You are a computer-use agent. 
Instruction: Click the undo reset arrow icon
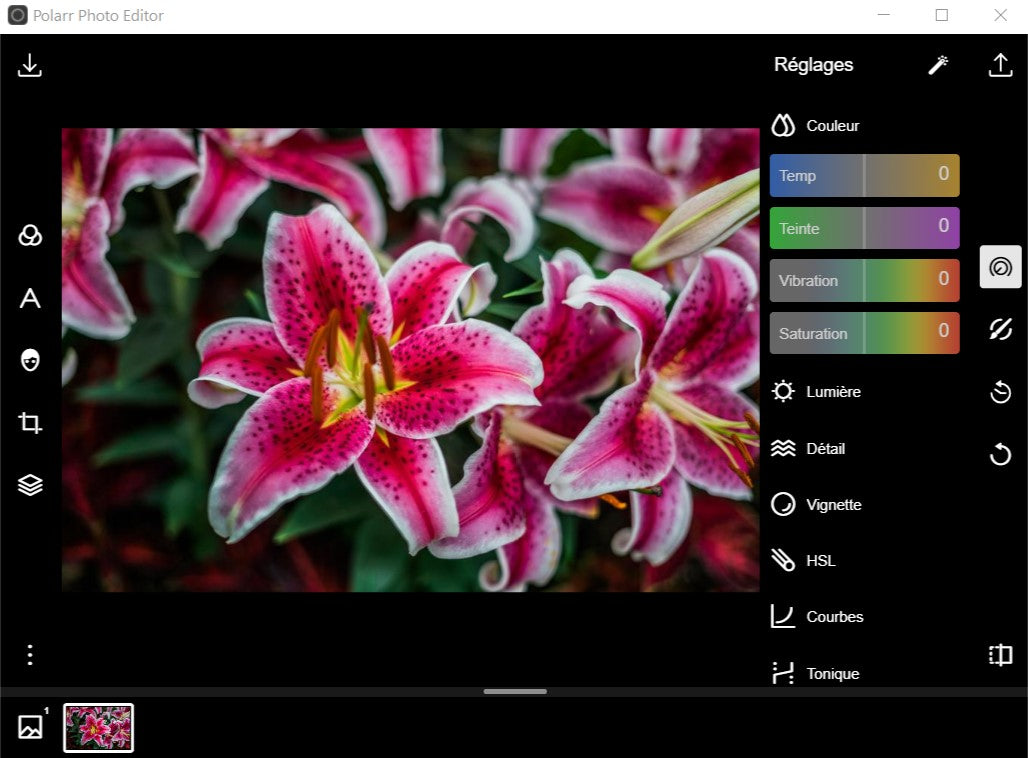(1000, 455)
